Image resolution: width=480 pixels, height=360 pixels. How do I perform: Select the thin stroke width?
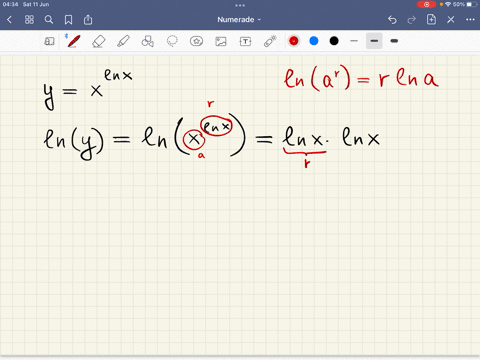point(354,41)
